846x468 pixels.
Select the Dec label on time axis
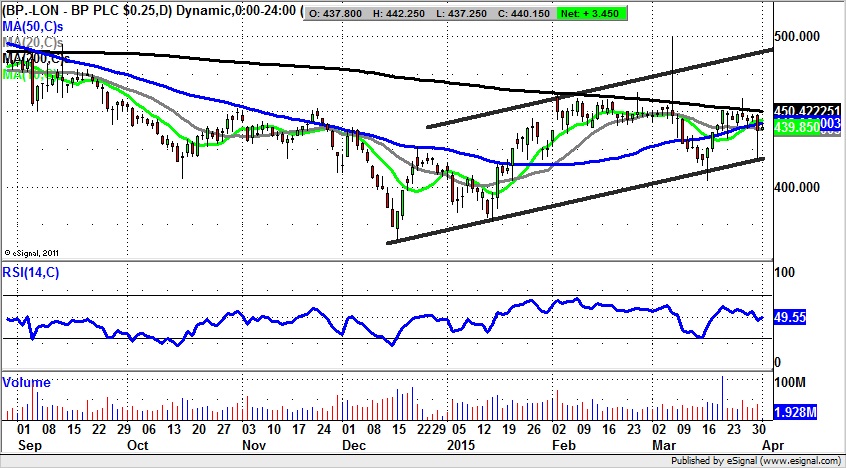tap(353, 443)
